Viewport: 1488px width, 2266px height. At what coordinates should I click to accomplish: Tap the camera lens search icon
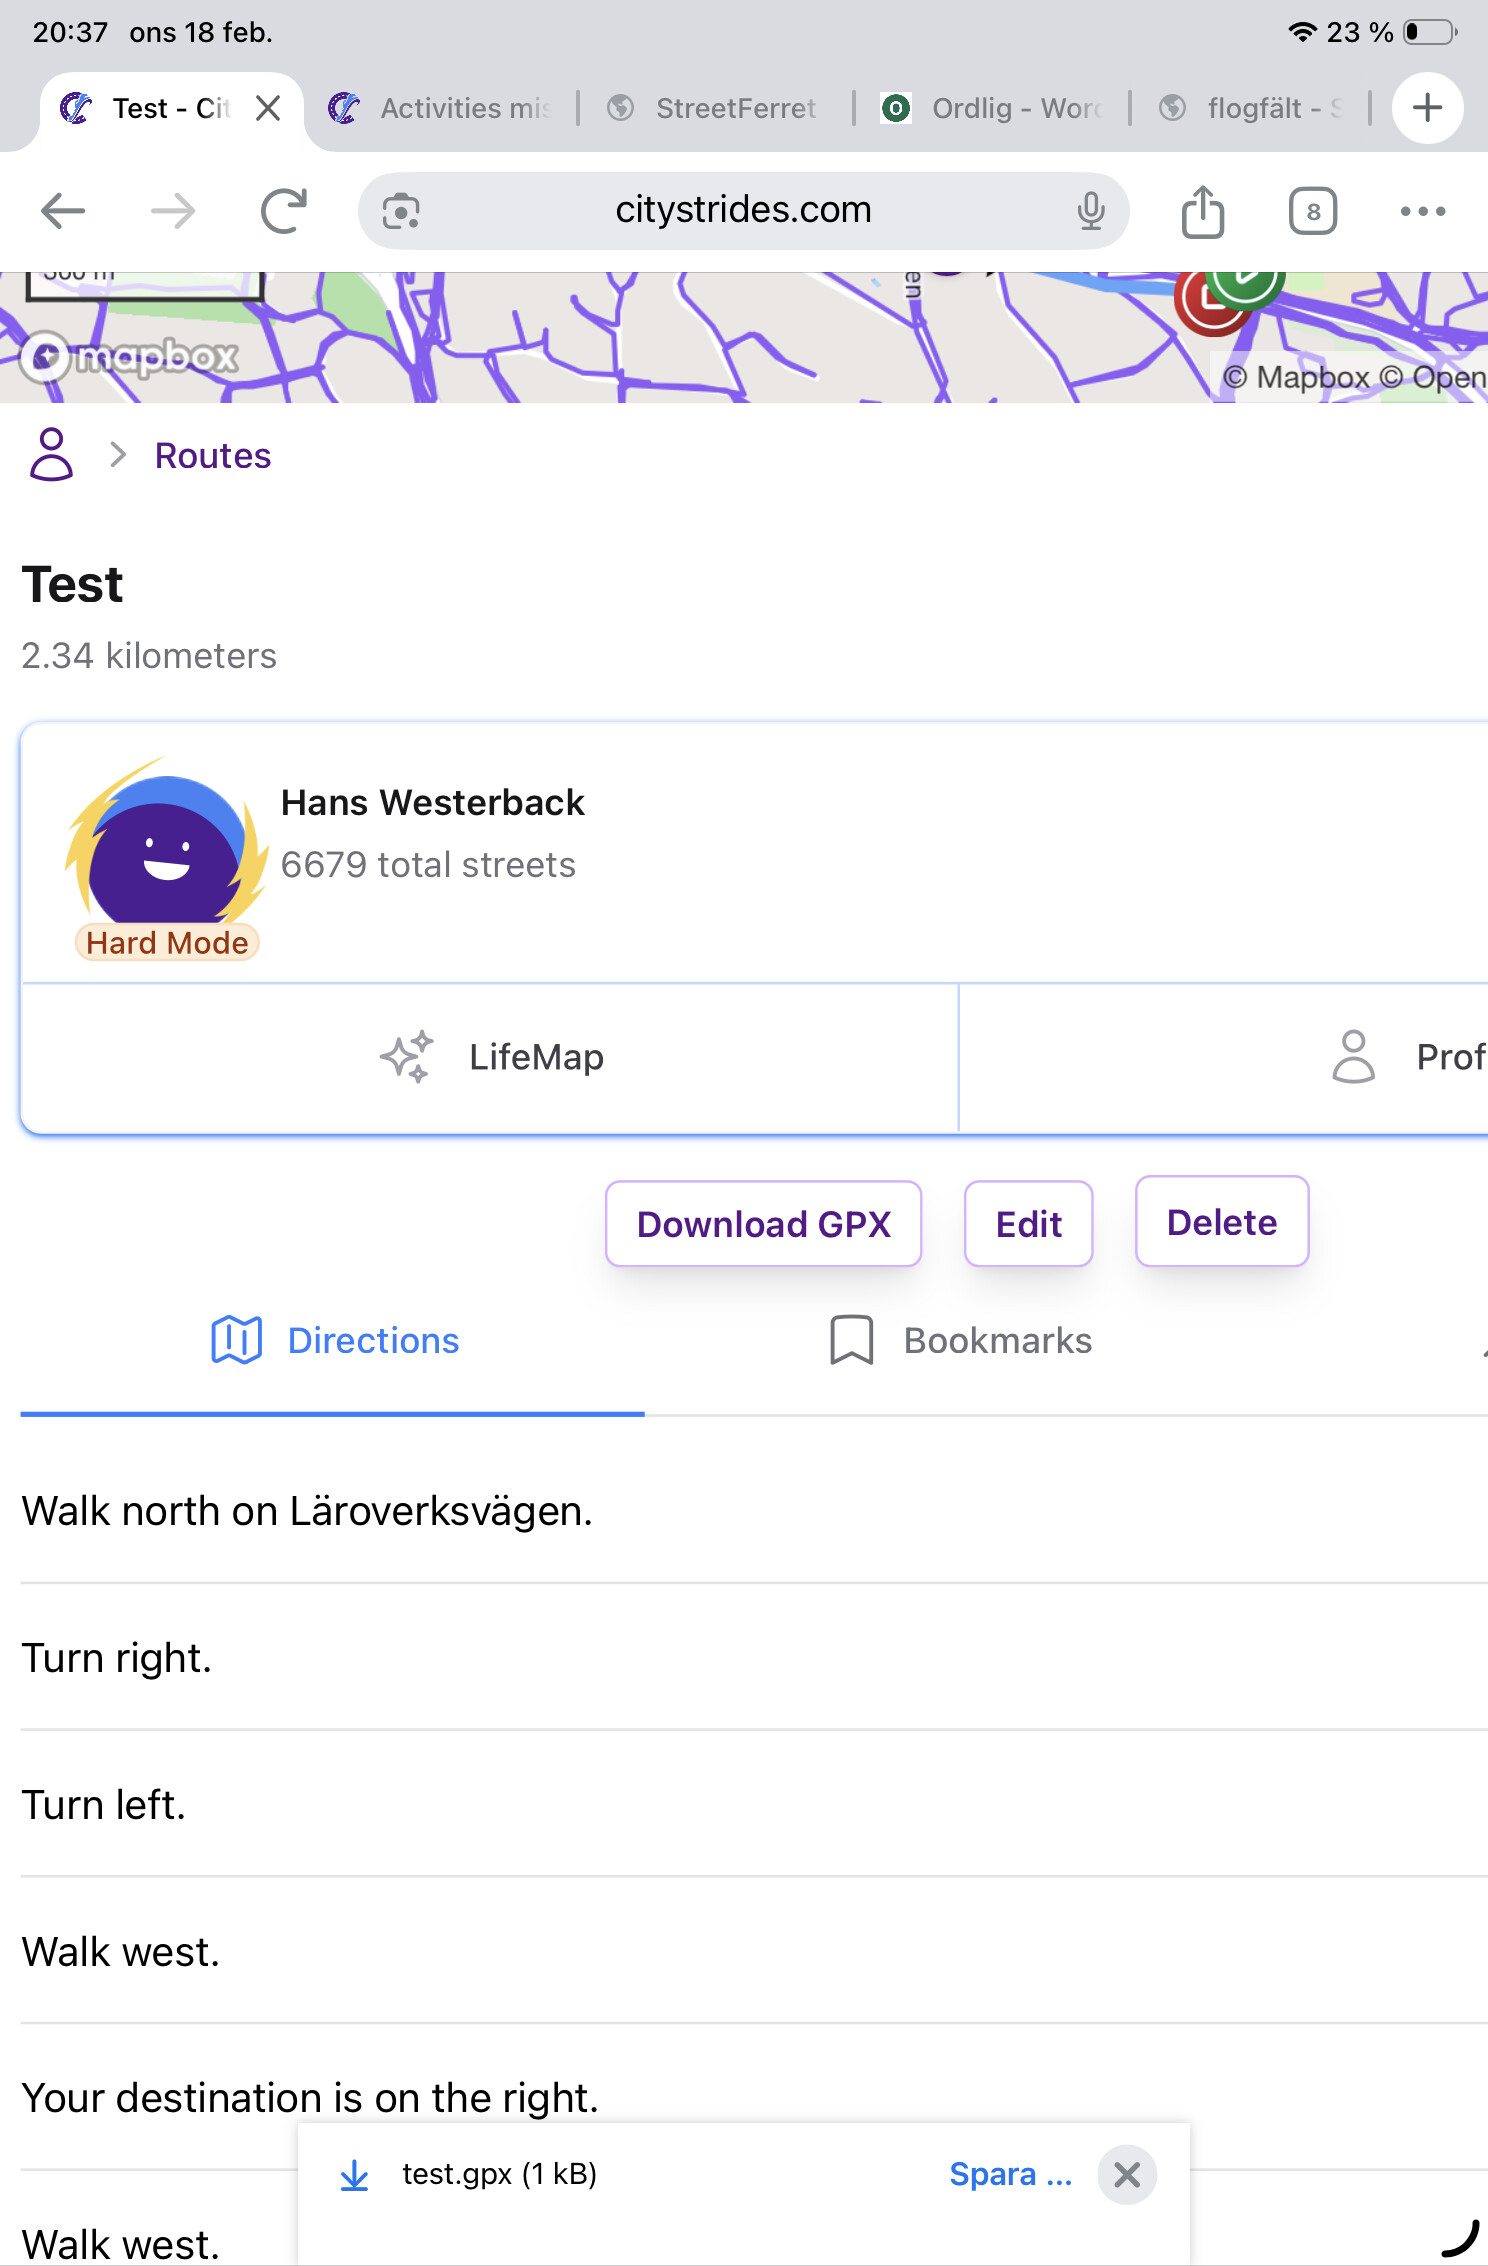click(x=401, y=211)
